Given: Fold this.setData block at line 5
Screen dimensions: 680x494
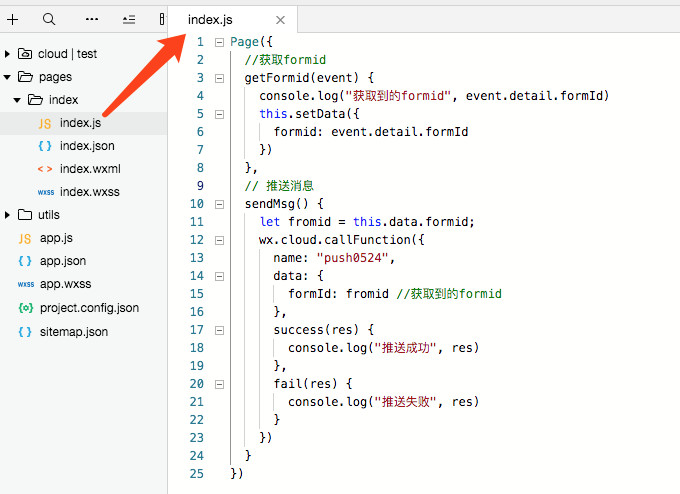Looking at the screenshot, I should click(x=220, y=114).
